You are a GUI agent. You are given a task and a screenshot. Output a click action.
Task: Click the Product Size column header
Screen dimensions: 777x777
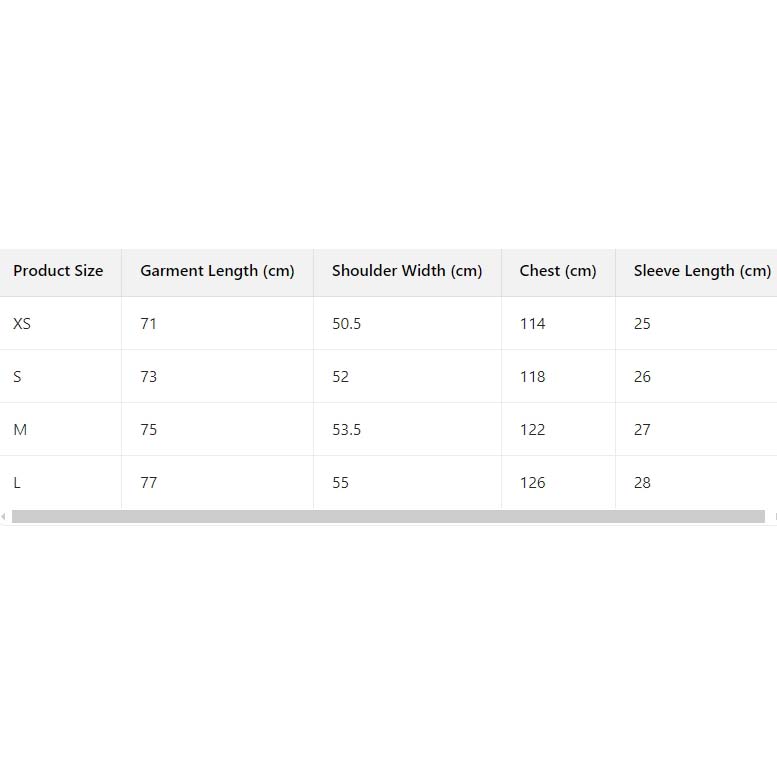click(58, 271)
